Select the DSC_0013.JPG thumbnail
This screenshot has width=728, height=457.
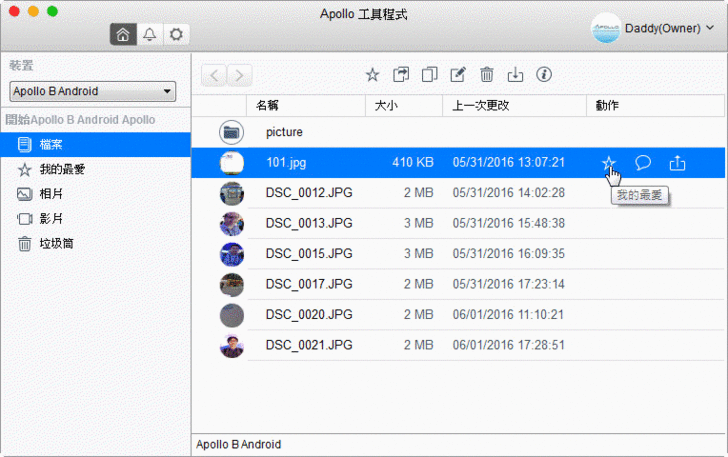click(x=232, y=222)
